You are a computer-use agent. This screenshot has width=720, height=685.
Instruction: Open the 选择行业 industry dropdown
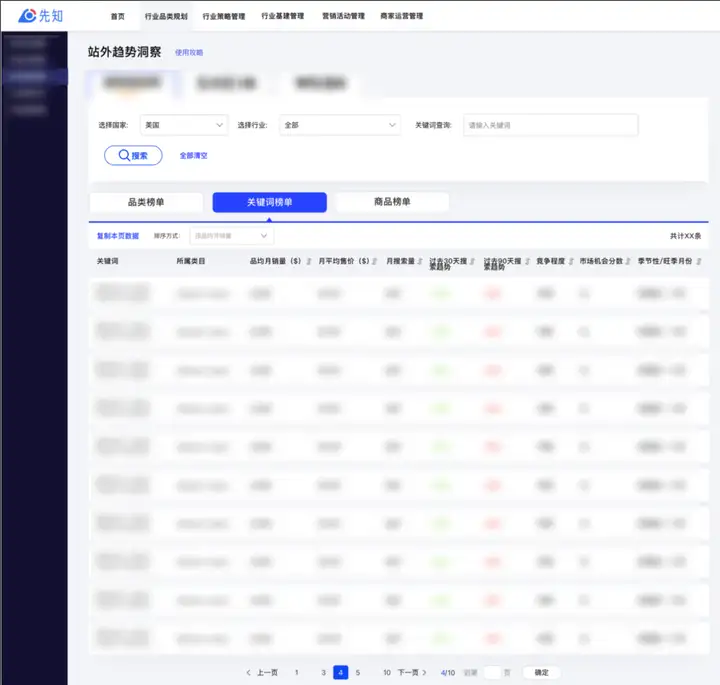[340, 125]
